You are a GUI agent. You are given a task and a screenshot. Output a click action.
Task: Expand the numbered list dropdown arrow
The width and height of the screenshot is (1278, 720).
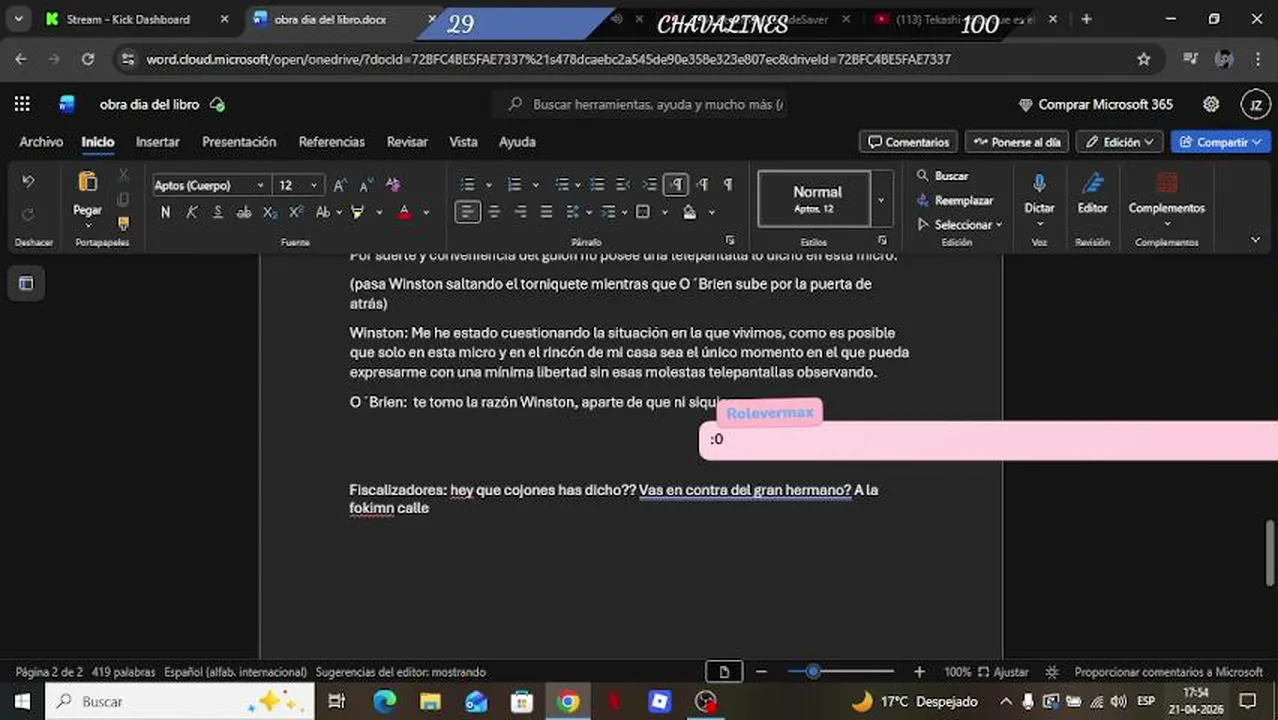pyautogui.click(x=536, y=185)
